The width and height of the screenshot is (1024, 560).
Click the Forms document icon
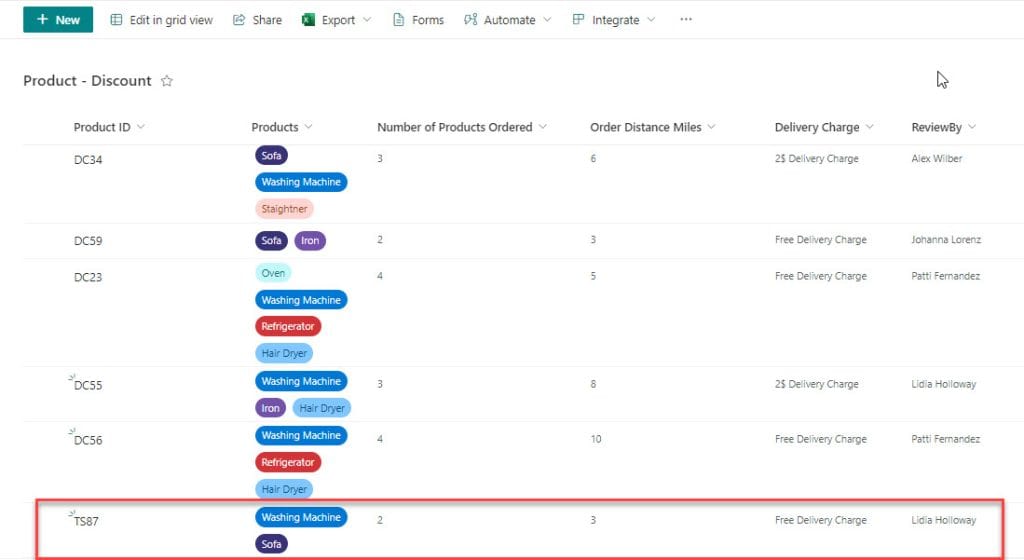(x=398, y=20)
